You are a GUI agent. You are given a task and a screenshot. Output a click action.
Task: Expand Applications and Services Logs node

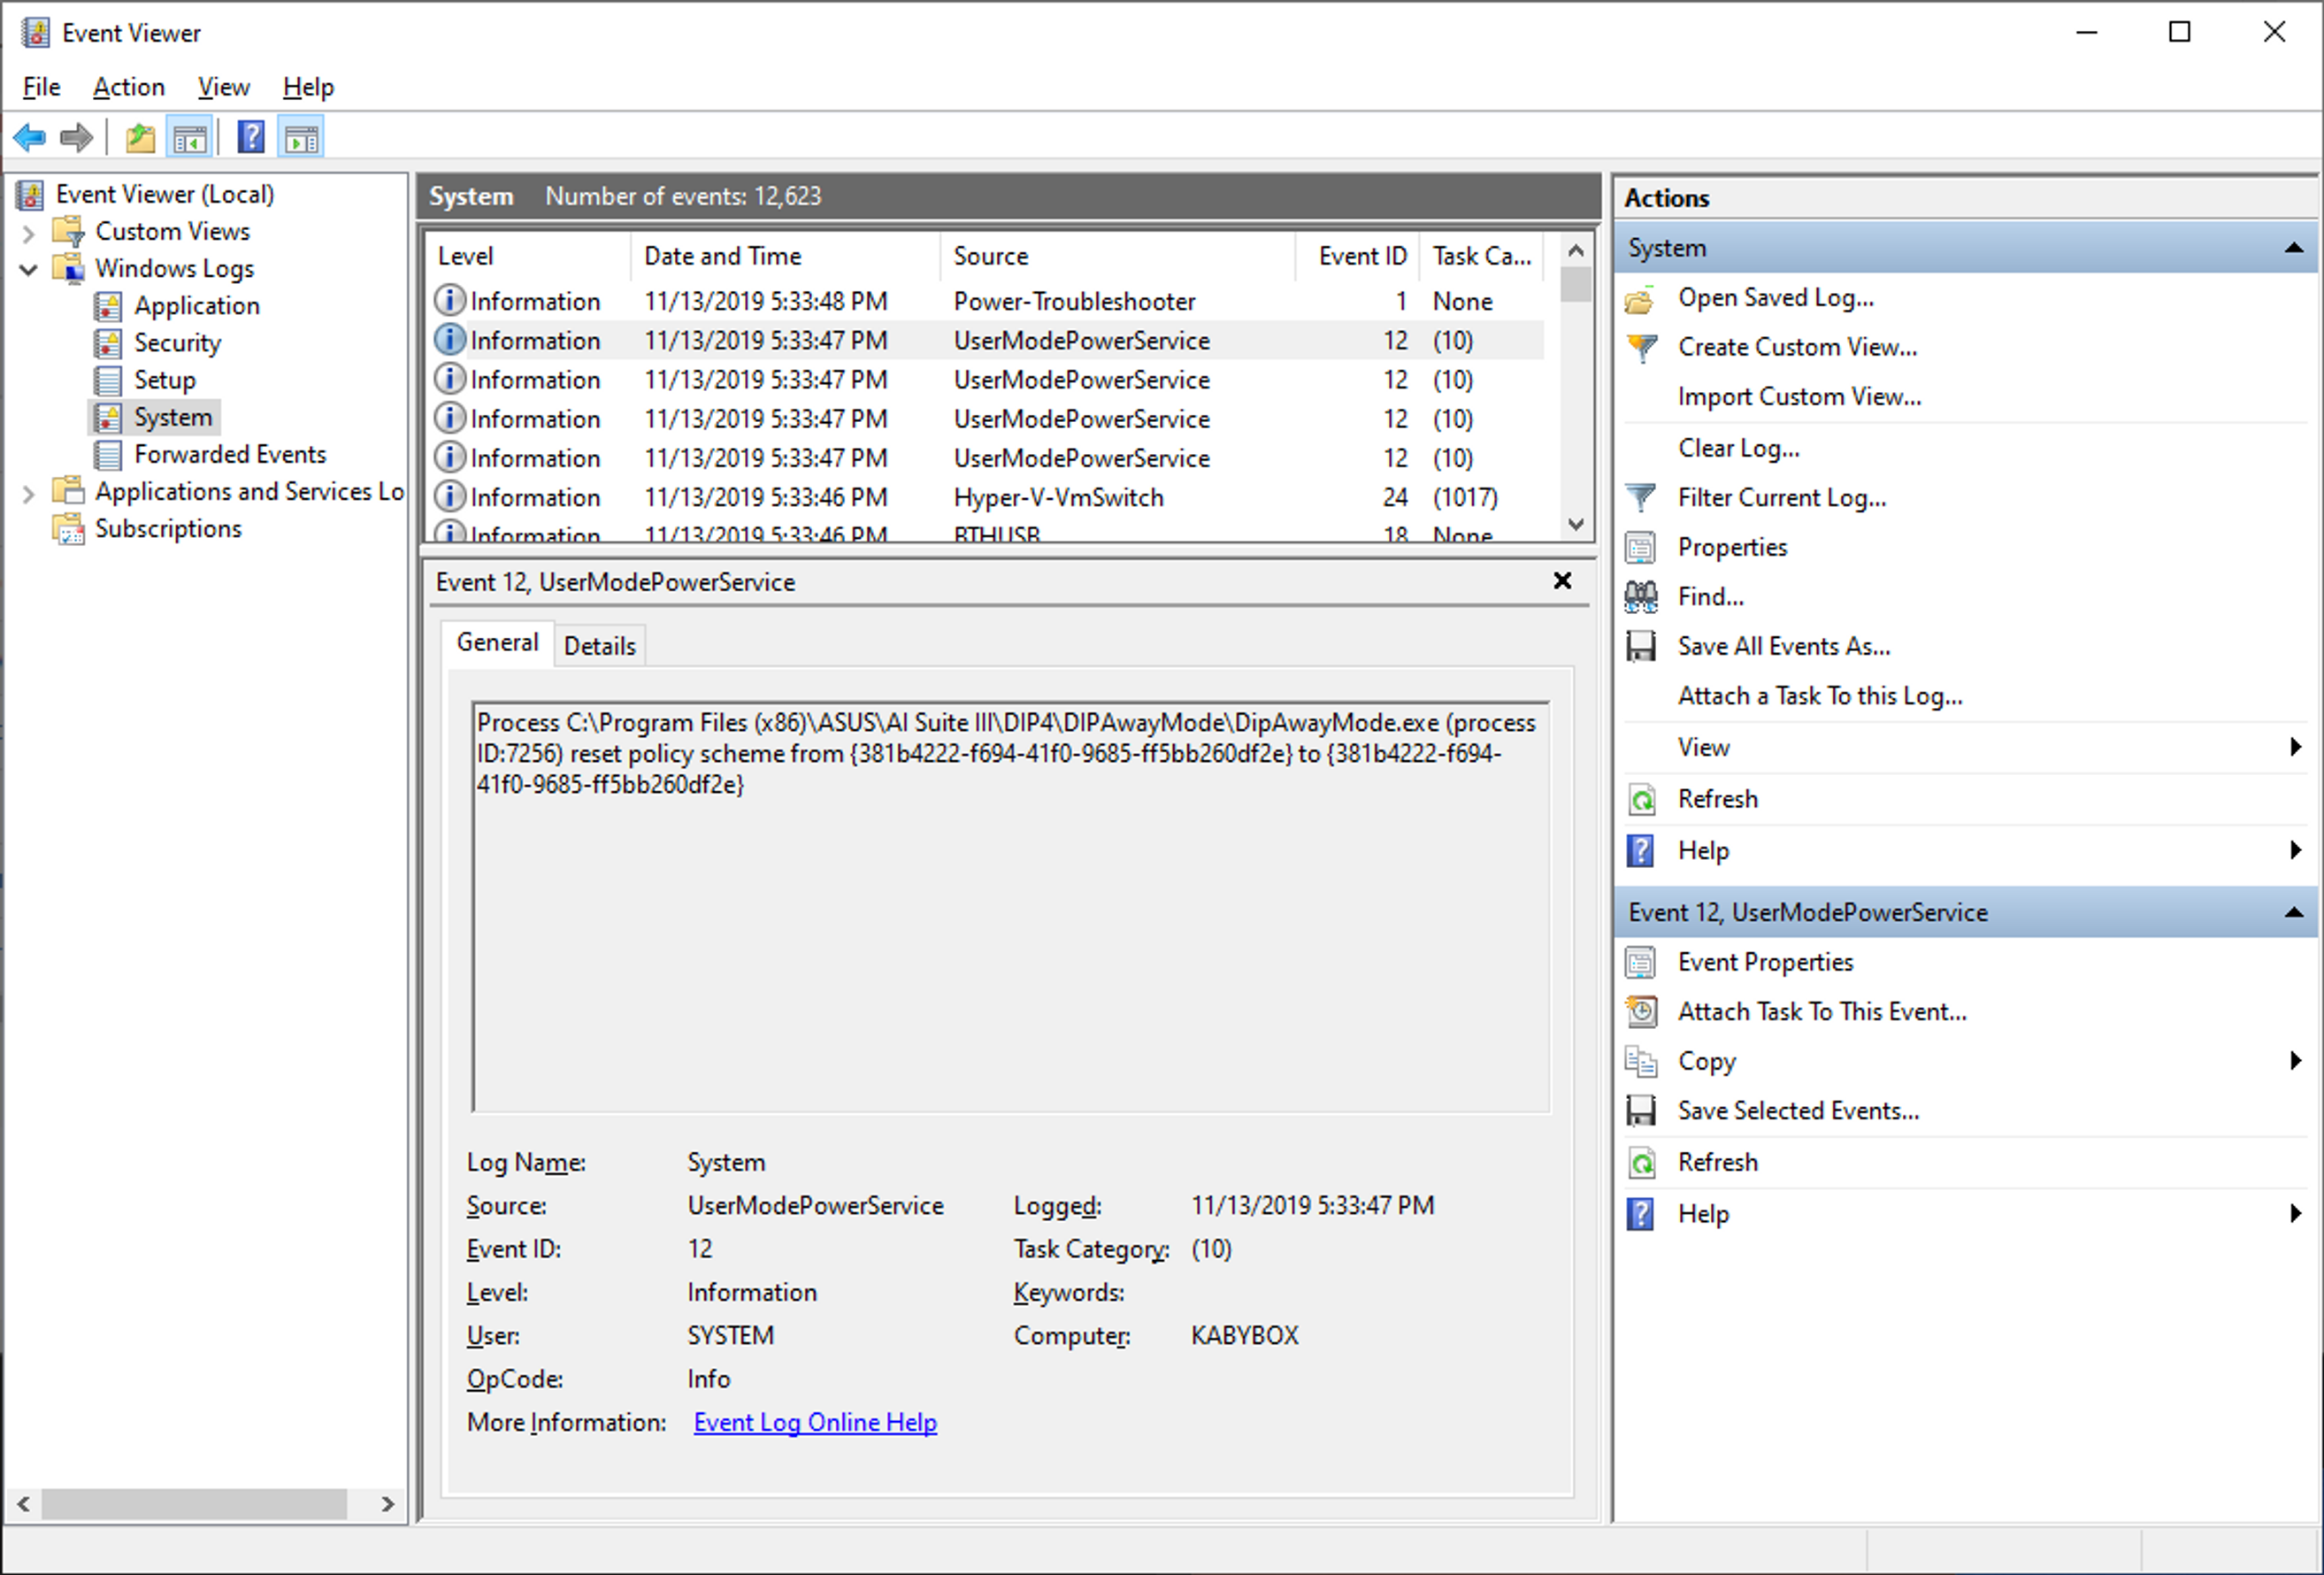[x=28, y=493]
